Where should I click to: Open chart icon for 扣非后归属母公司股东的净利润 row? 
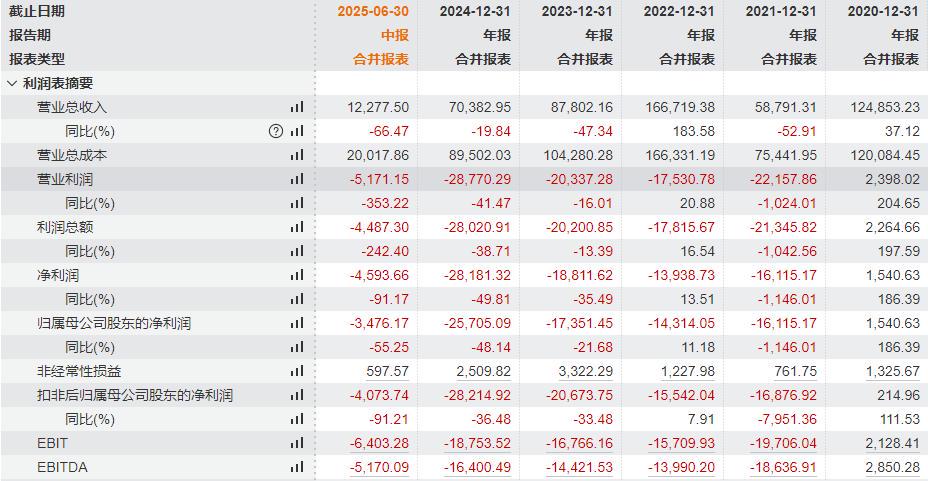(x=297, y=395)
